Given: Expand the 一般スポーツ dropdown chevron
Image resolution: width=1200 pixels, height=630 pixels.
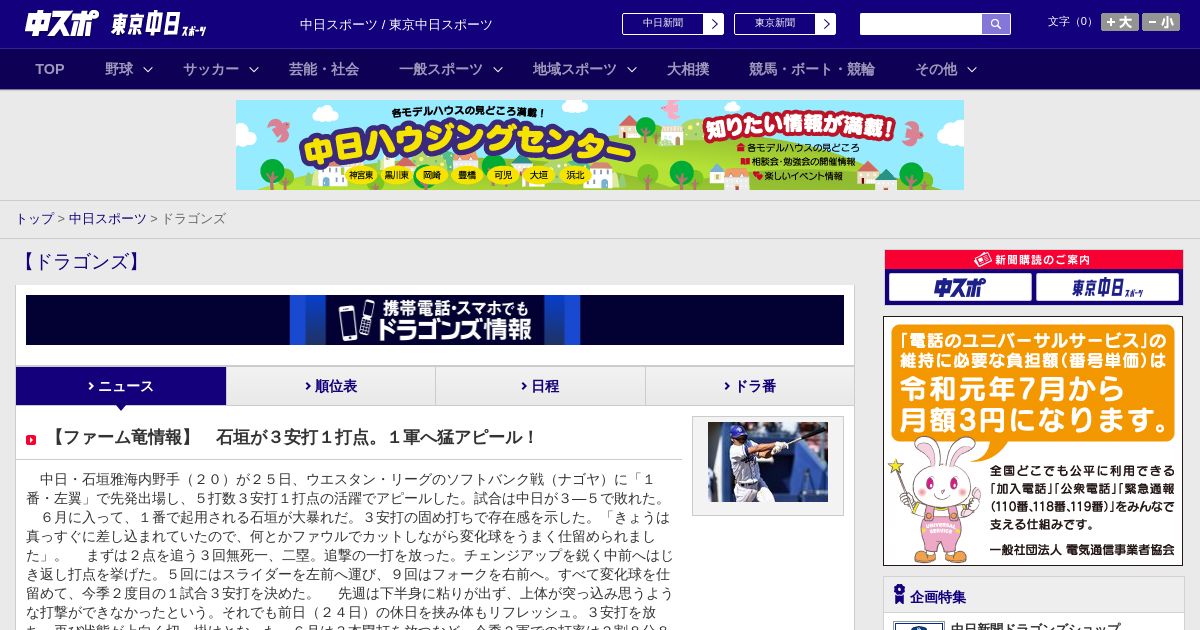Looking at the screenshot, I should (x=498, y=70).
